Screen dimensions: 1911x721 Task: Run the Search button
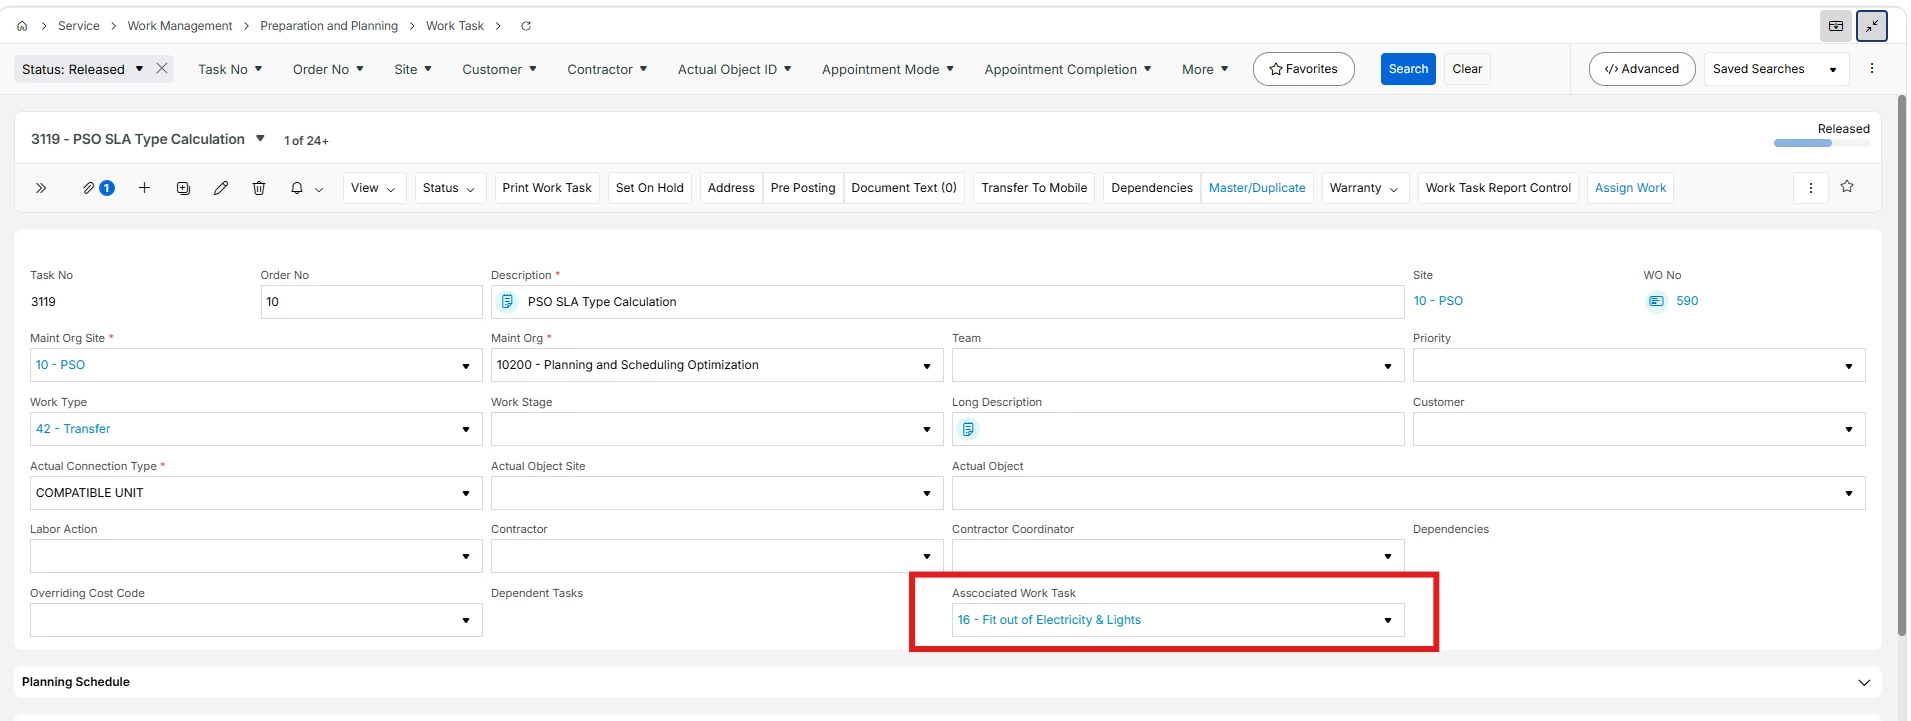click(x=1408, y=69)
